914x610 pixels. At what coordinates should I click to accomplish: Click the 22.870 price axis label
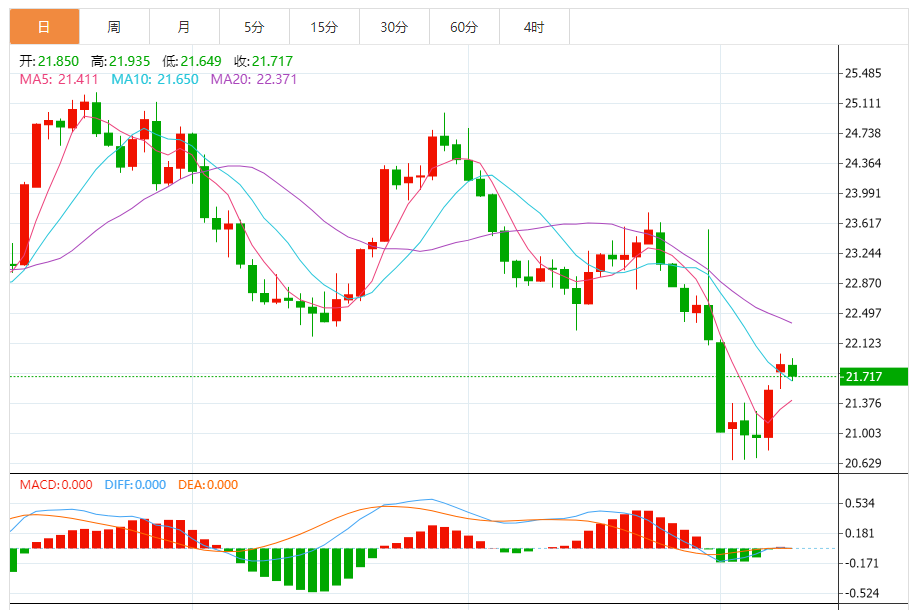pos(863,283)
